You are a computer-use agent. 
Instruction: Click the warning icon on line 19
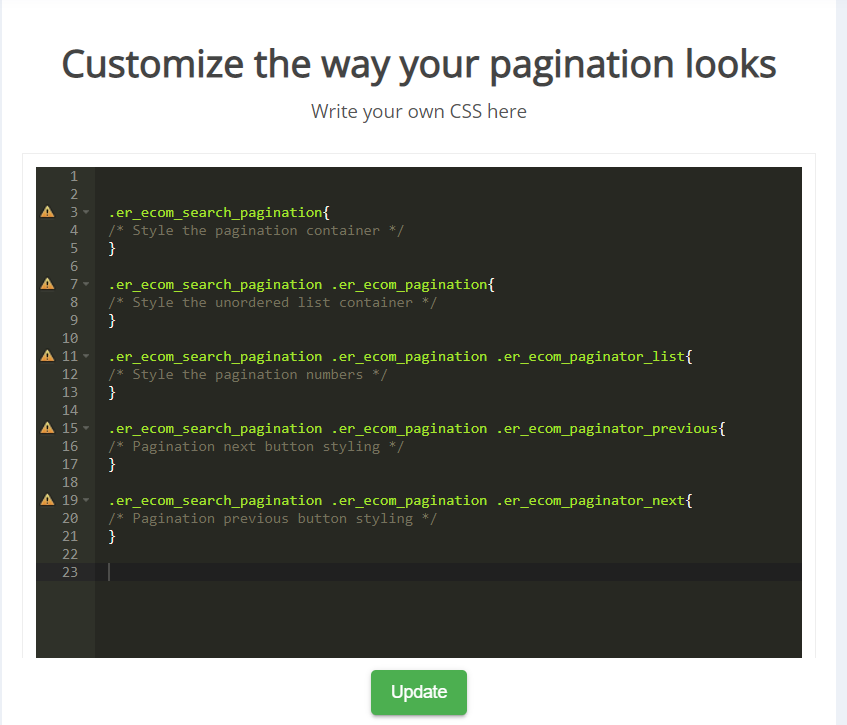tap(47, 500)
